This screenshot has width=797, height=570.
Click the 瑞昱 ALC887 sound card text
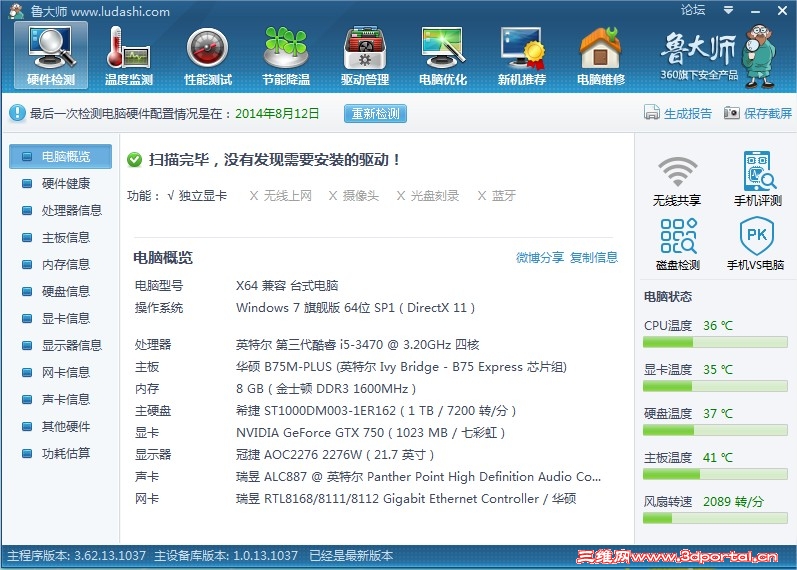(x=418, y=476)
